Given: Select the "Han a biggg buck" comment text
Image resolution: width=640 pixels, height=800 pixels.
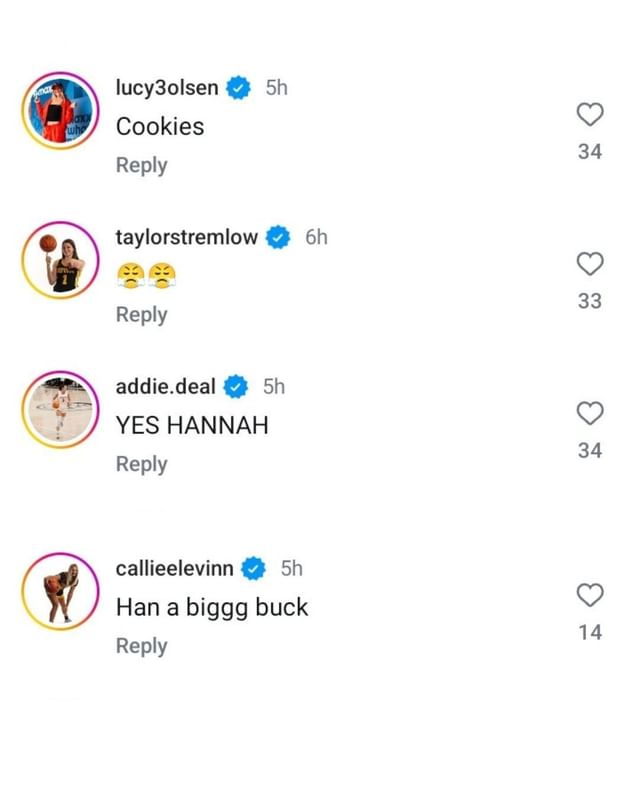Looking at the screenshot, I should tap(213, 607).
